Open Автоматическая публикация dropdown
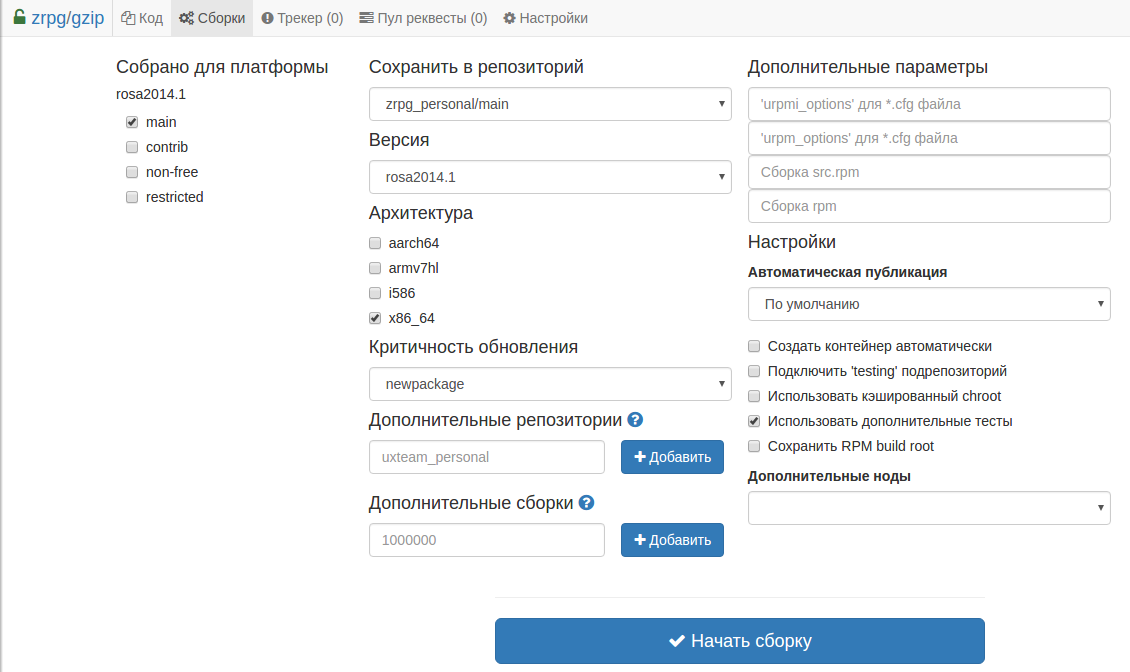The image size is (1130, 672). 929,304
